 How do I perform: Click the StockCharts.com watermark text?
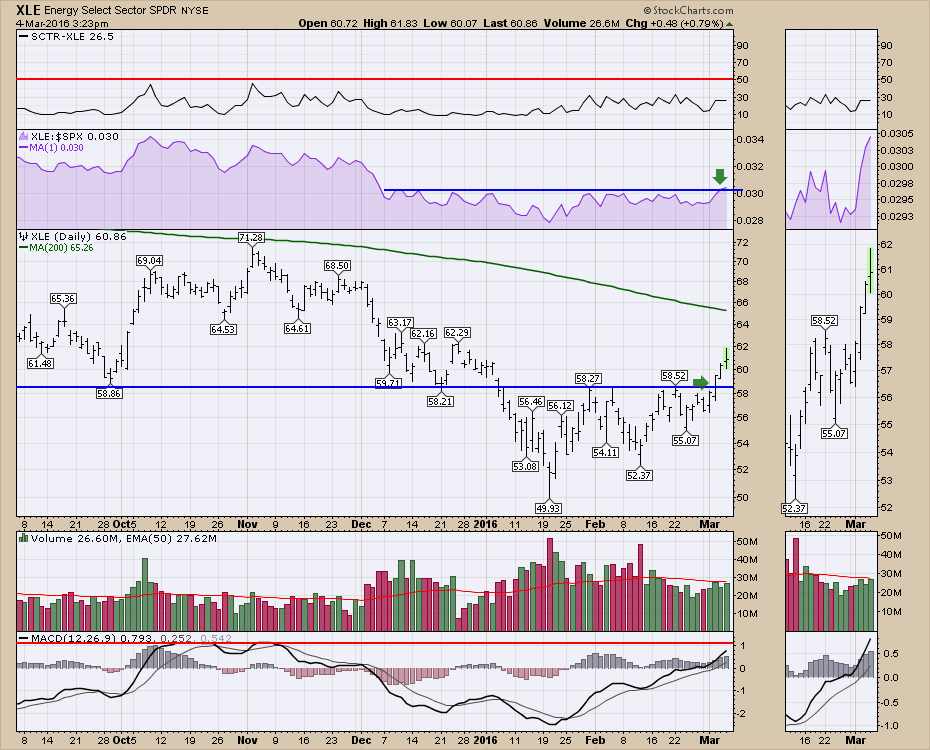[689, 11]
